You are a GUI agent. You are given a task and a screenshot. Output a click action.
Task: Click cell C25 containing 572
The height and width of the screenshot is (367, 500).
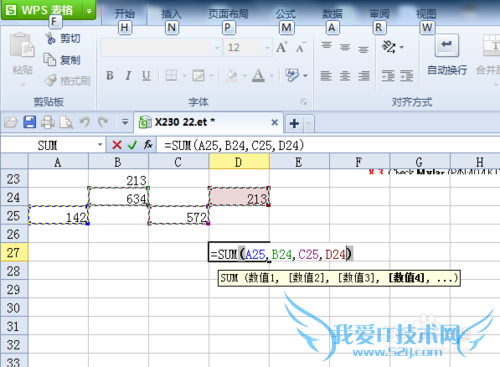pos(179,215)
